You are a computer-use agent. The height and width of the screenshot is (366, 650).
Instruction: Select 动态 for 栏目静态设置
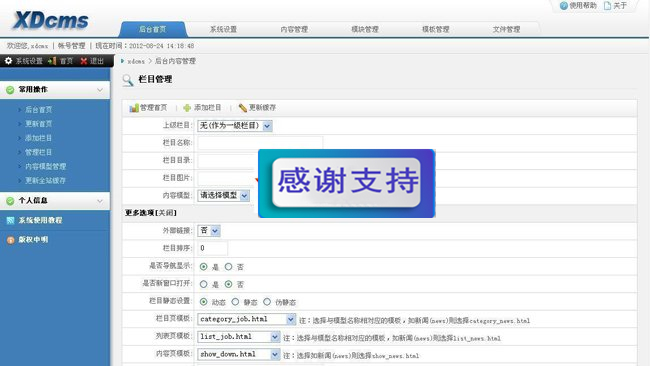(x=204, y=302)
